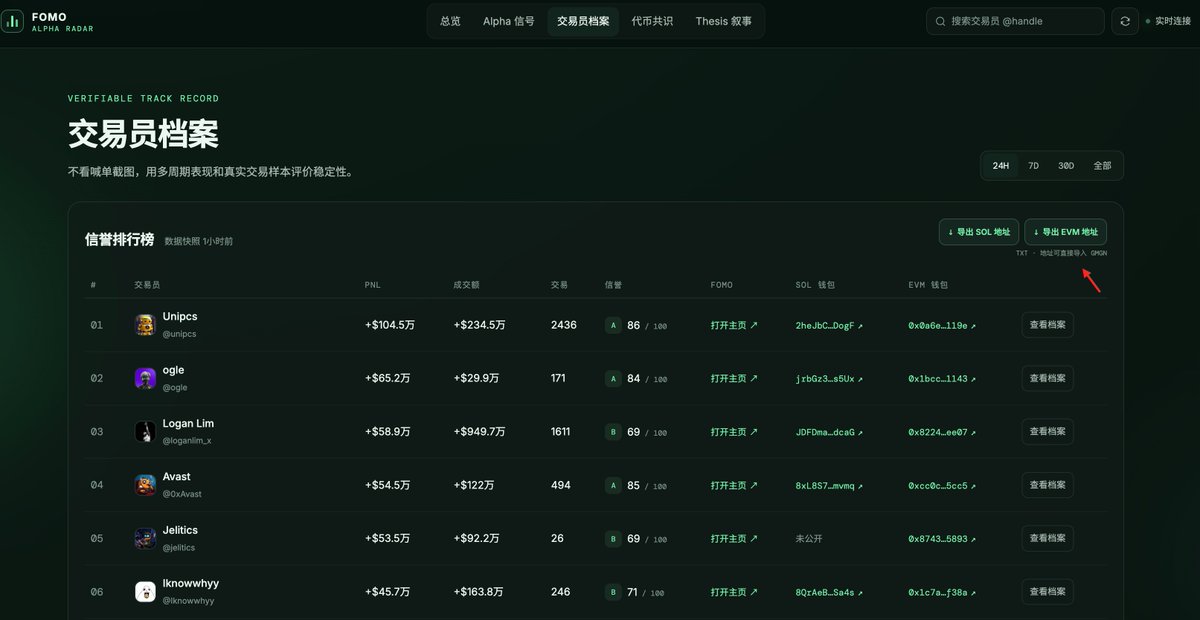The width and height of the screenshot is (1200, 620).
Task: Select the 交易员档案 tab
Action: tap(583, 21)
